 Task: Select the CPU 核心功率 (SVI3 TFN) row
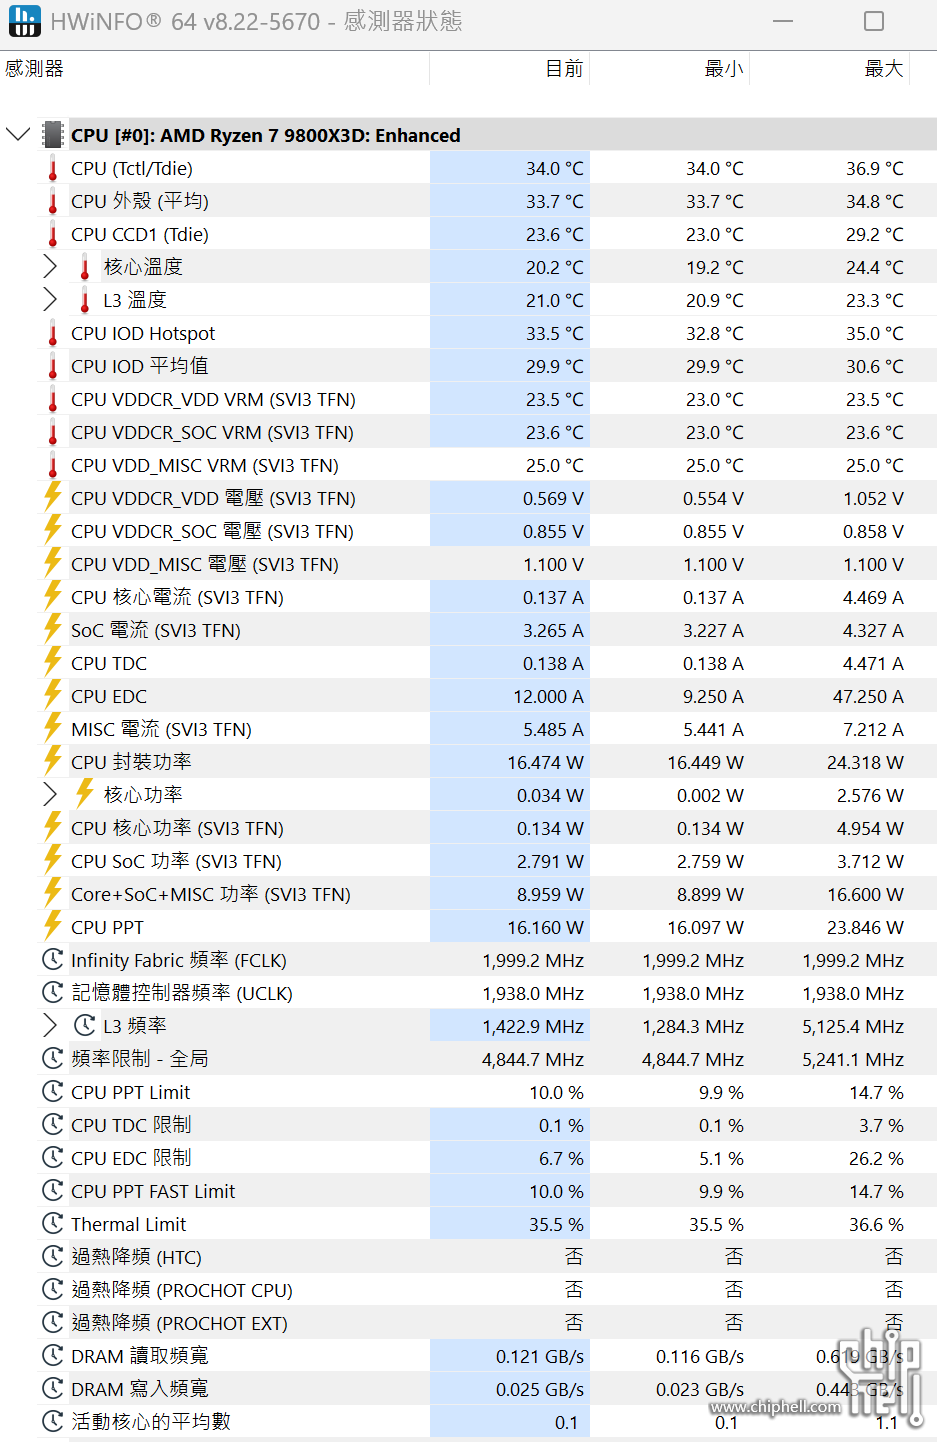pos(487,828)
